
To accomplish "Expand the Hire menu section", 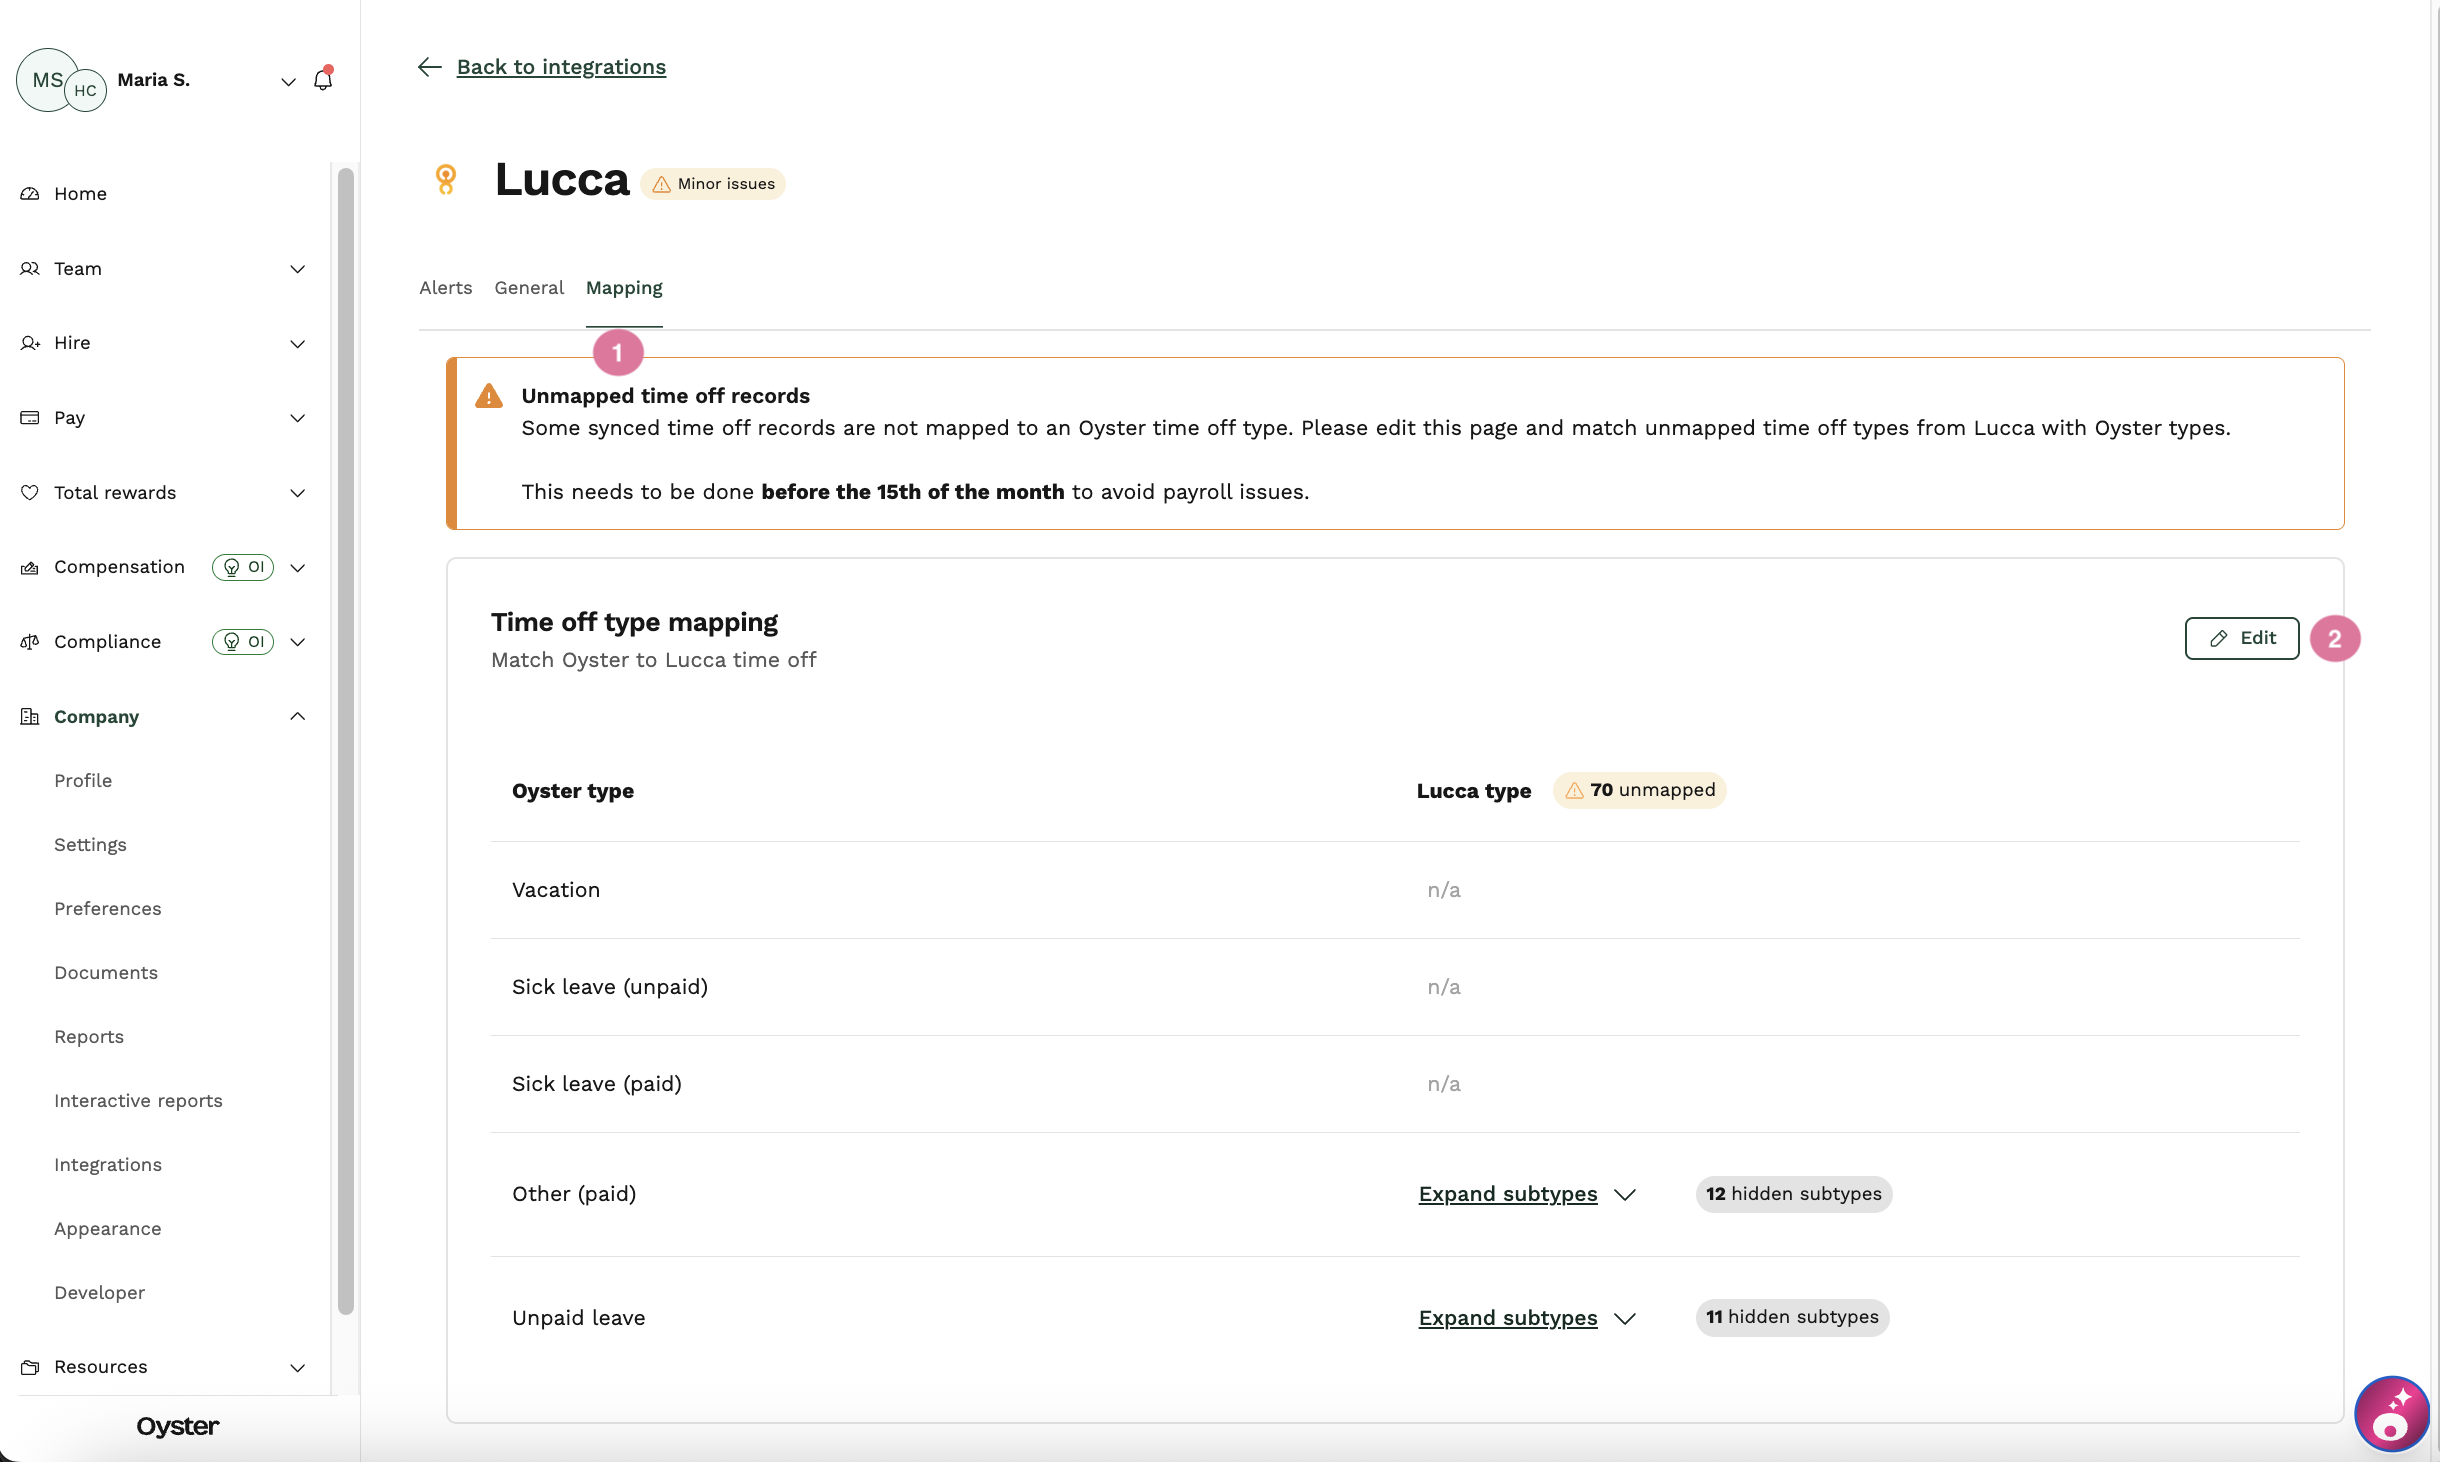I will click(x=297, y=344).
